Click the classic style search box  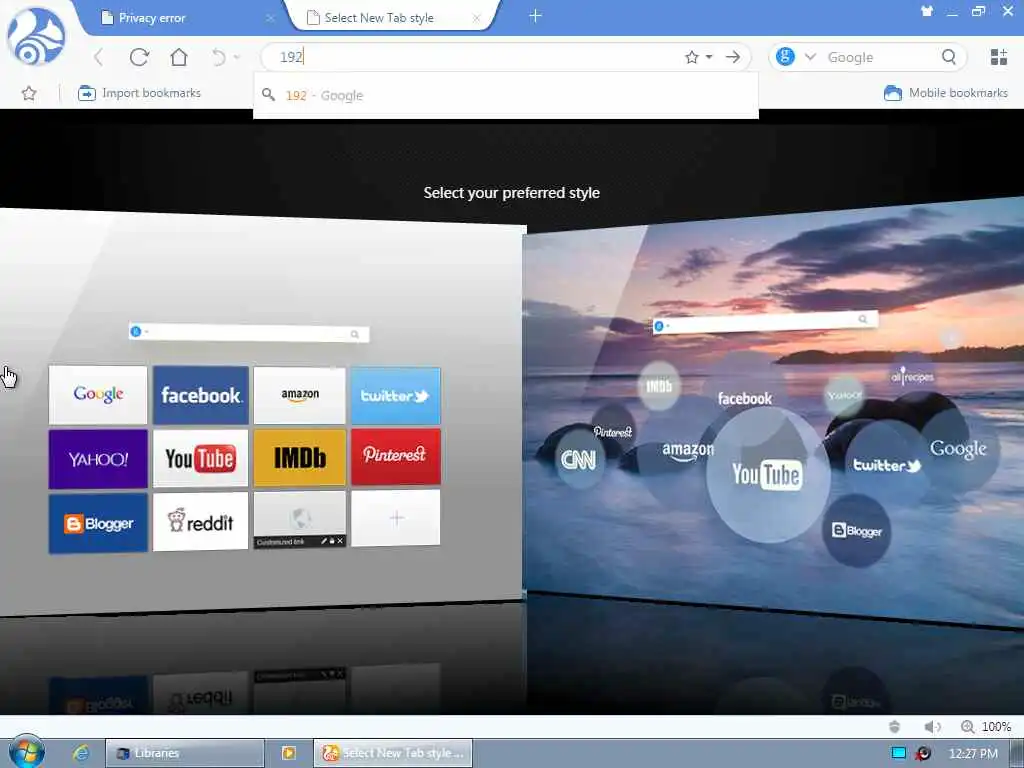point(249,333)
